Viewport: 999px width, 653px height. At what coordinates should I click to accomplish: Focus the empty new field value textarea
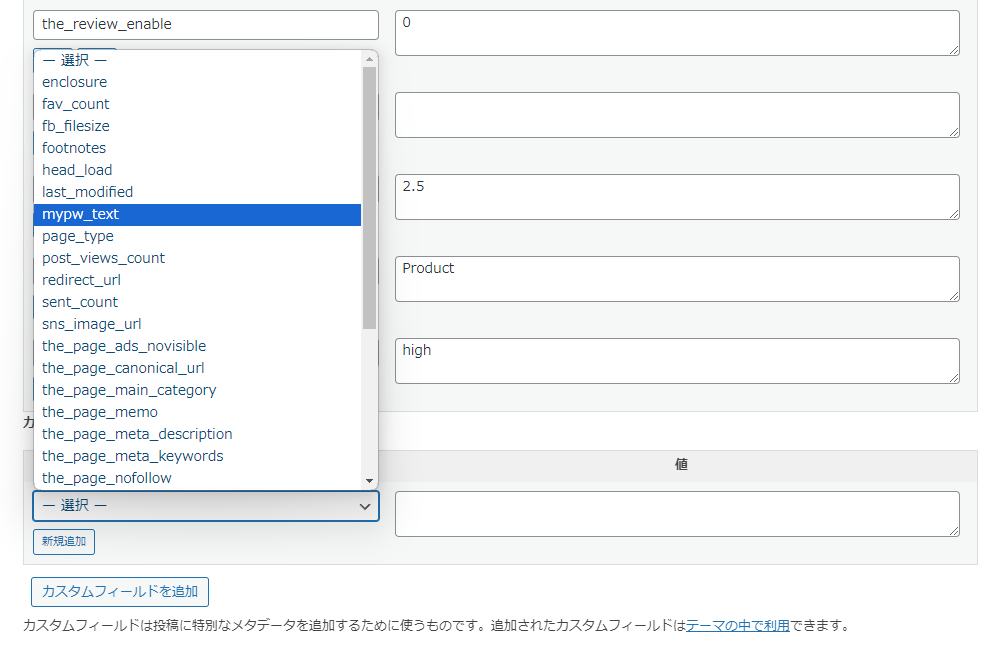click(676, 514)
